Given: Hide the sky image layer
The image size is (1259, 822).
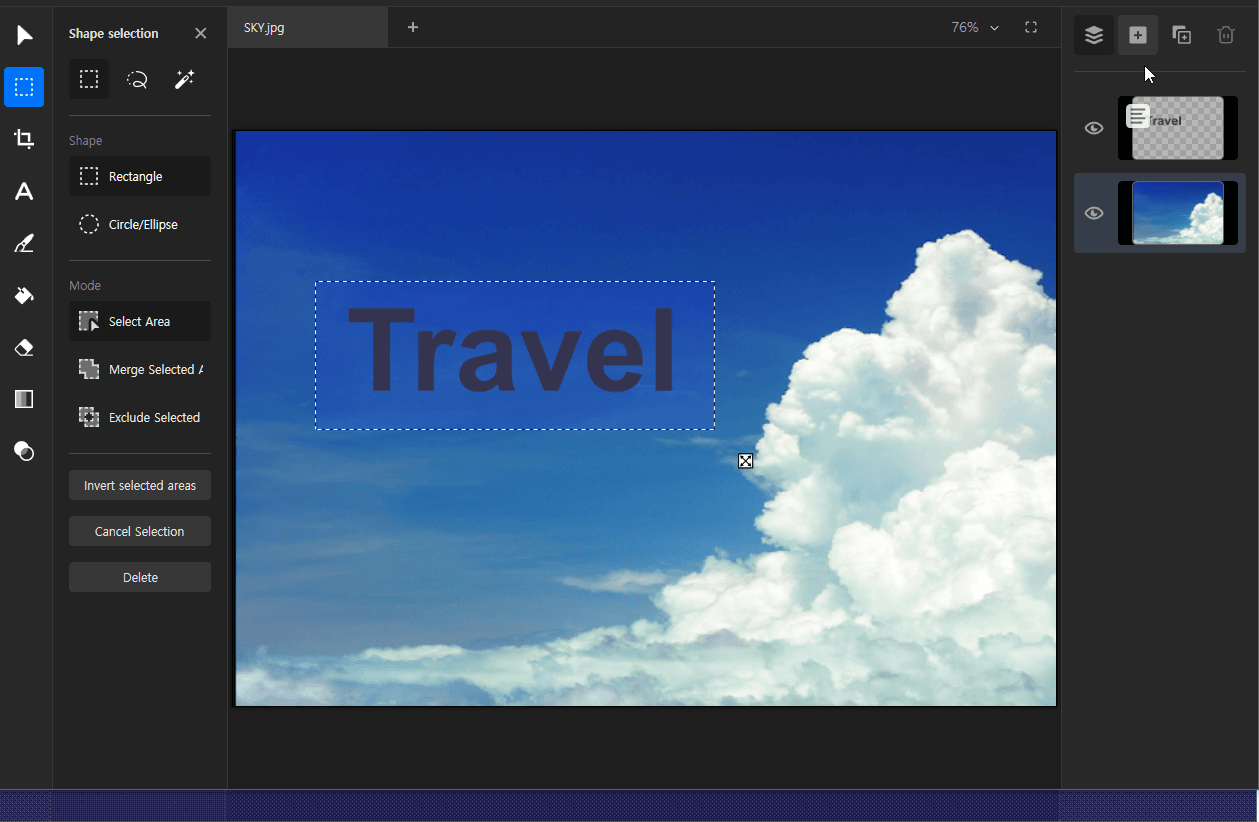Looking at the screenshot, I should 1094,213.
